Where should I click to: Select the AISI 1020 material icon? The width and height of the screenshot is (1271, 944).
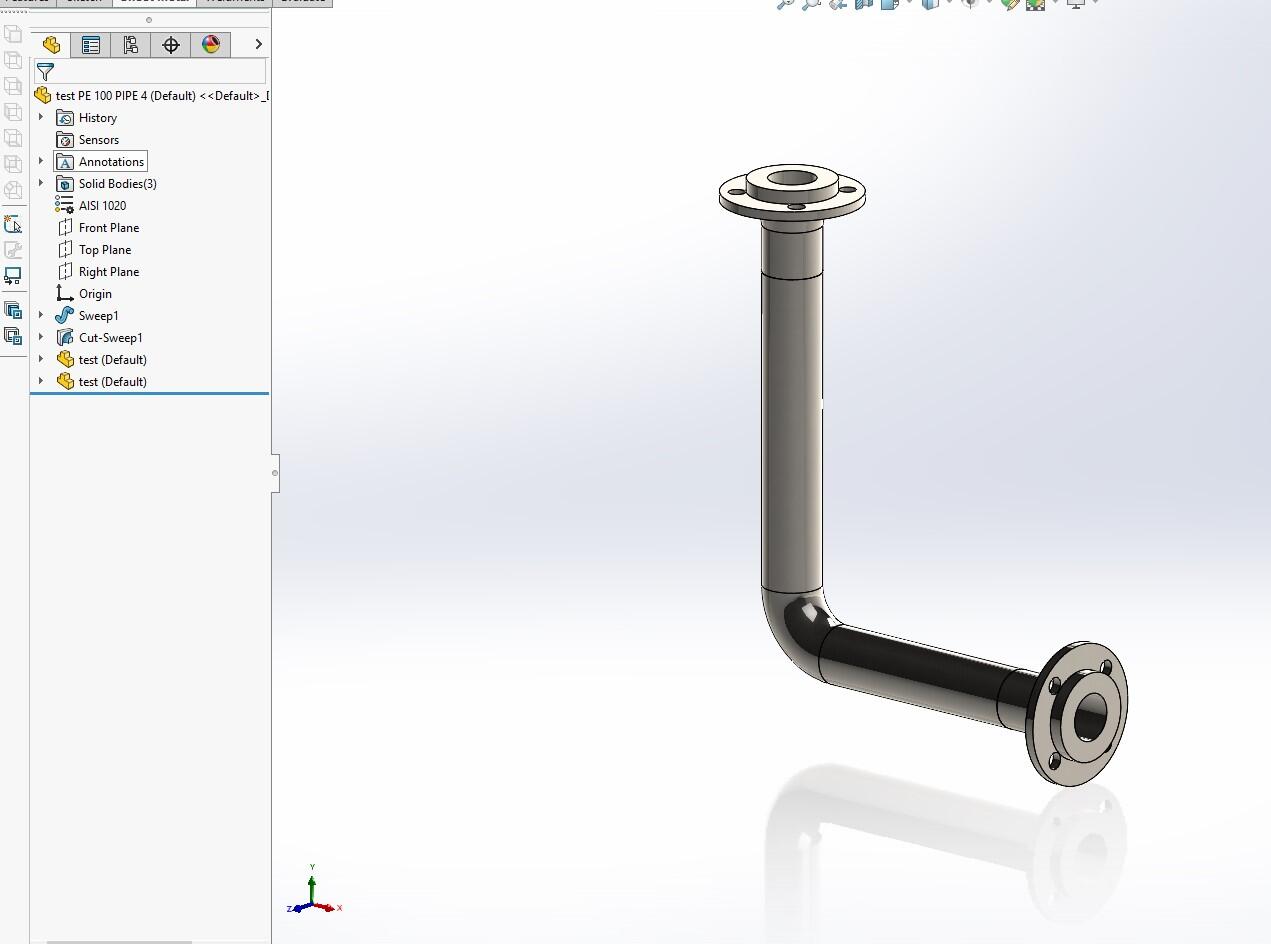(x=65, y=205)
